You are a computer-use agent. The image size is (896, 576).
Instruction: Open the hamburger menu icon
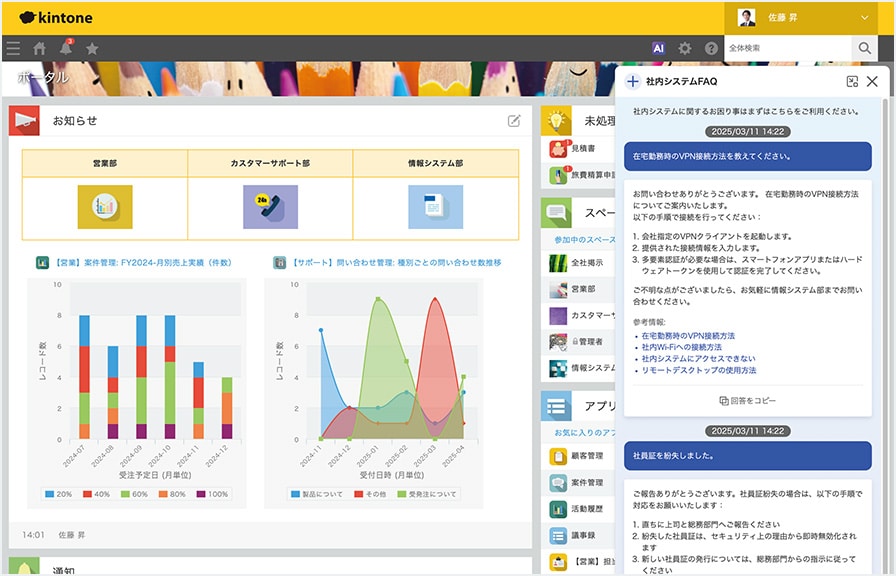pos(13,49)
